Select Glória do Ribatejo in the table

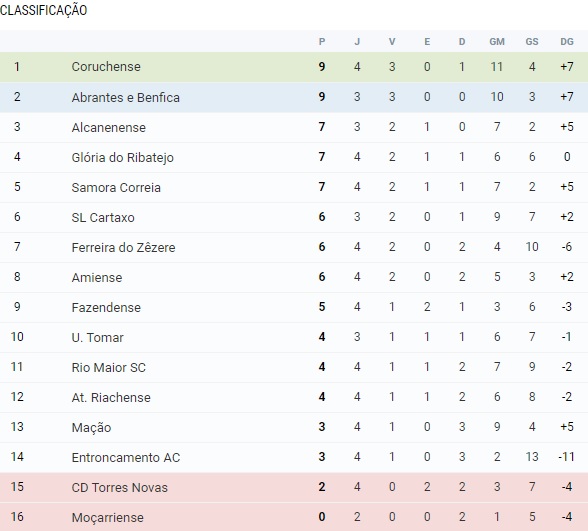(x=123, y=158)
